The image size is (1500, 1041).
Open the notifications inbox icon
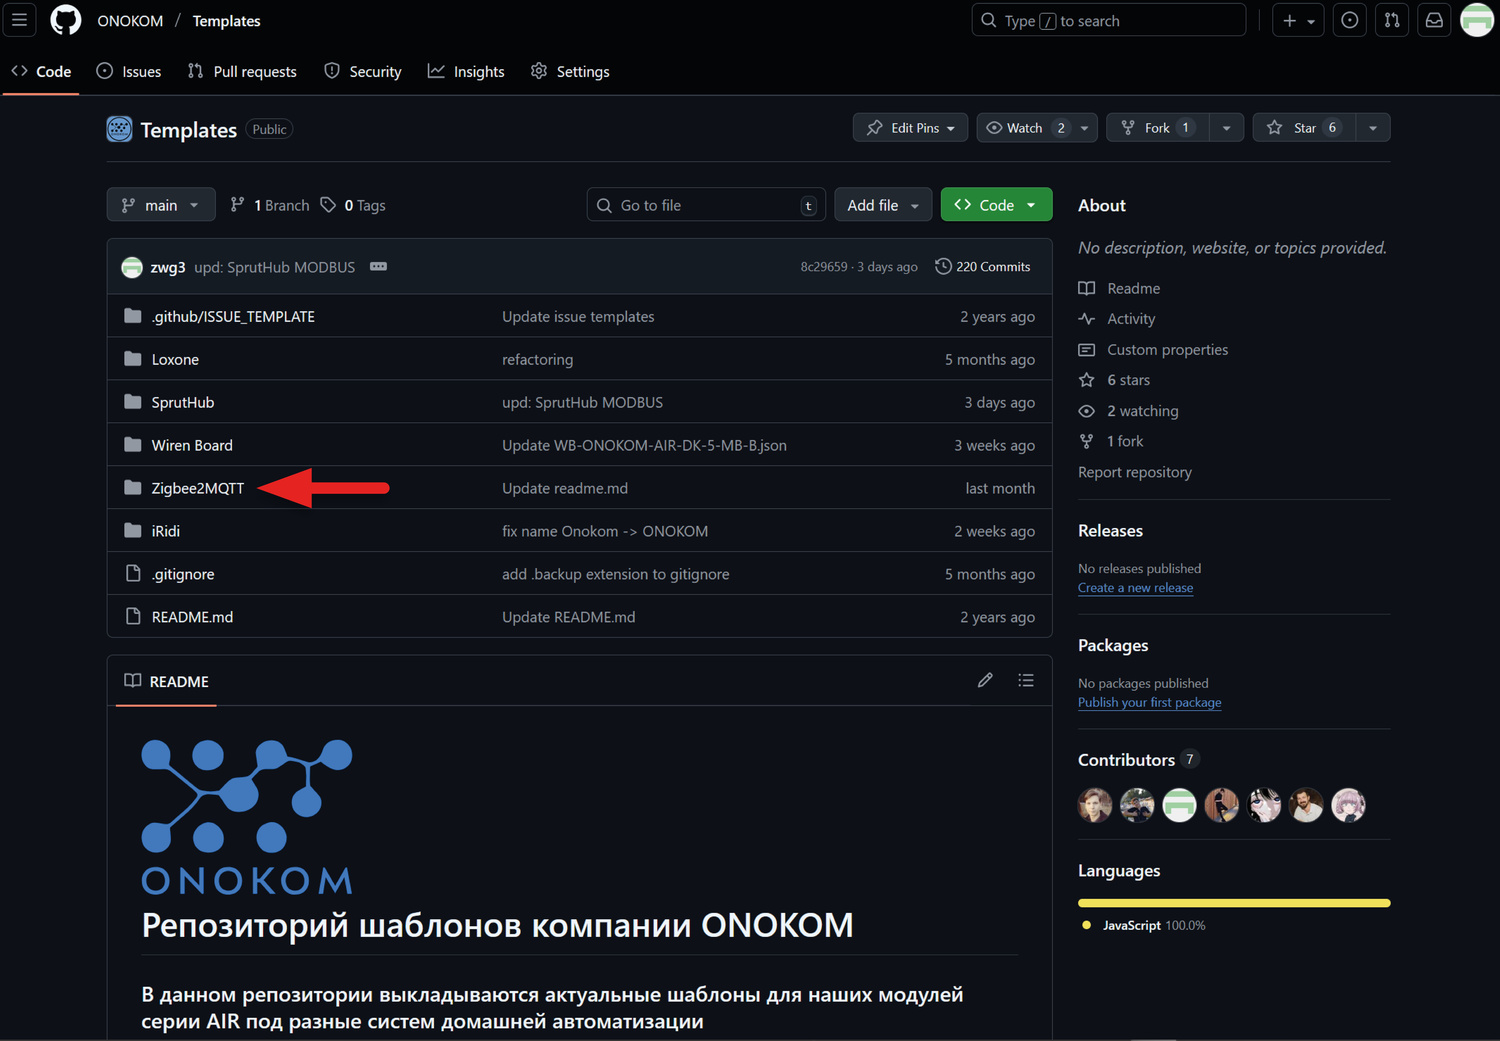coord(1434,20)
